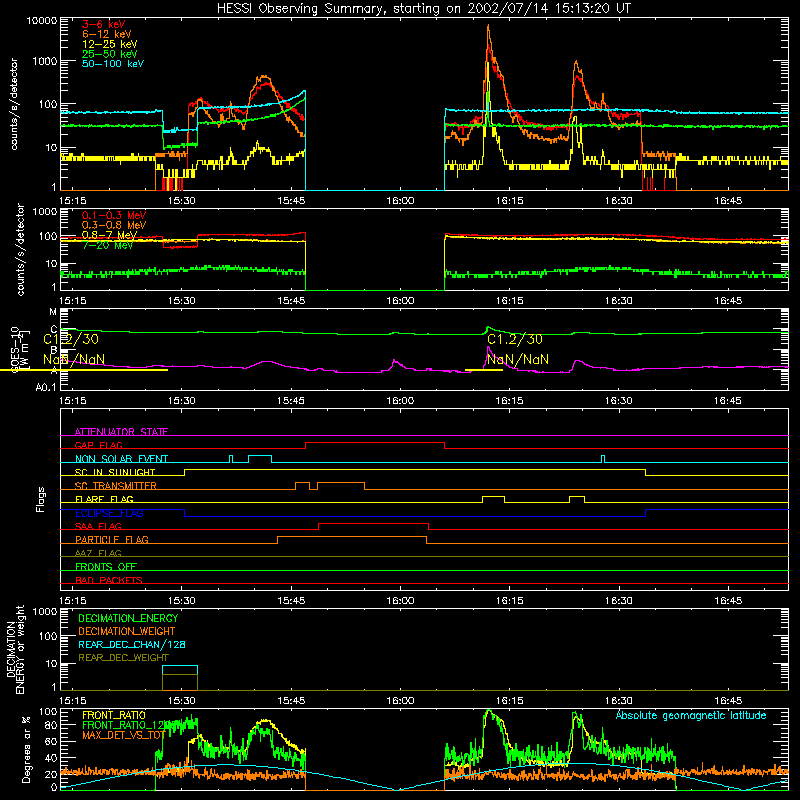800x800 pixels.
Task: Click the orange MAX_DET_VS_TOT legend label
Action: click(x=123, y=735)
